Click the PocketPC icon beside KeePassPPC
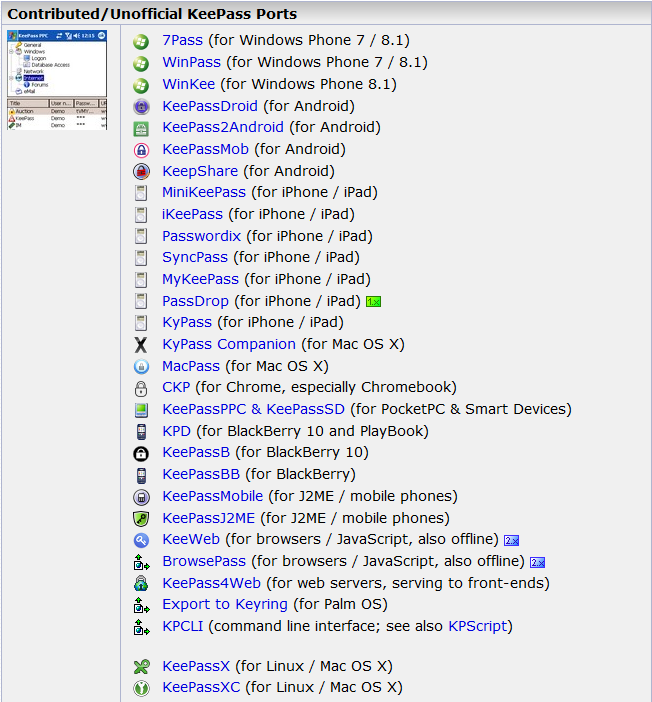This screenshot has width=652, height=702. click(141, 410)
